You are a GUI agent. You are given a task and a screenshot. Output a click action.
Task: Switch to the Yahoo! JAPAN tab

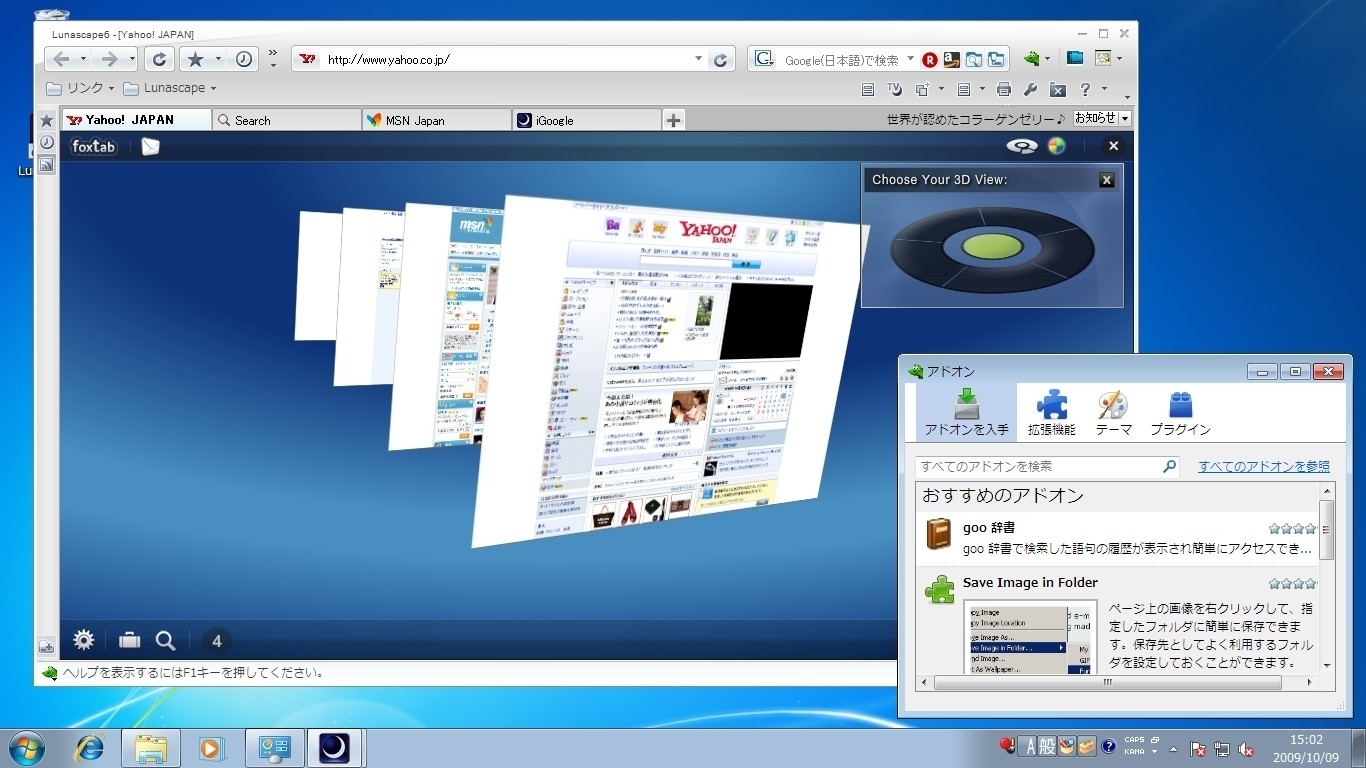pyautogui.click(x=136, y=120)
